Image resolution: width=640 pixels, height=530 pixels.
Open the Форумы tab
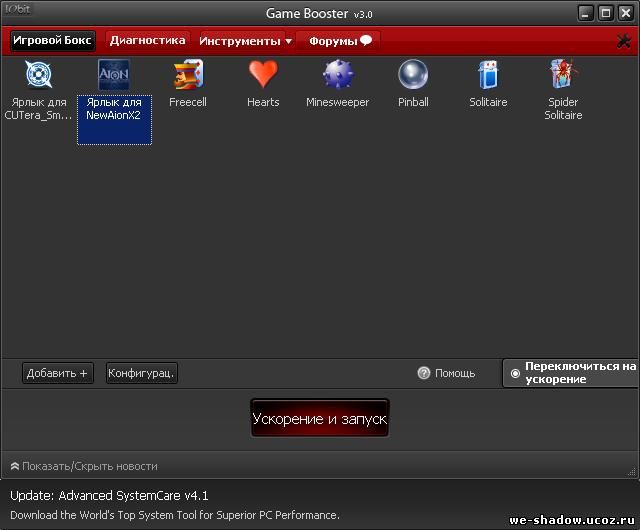339,41
